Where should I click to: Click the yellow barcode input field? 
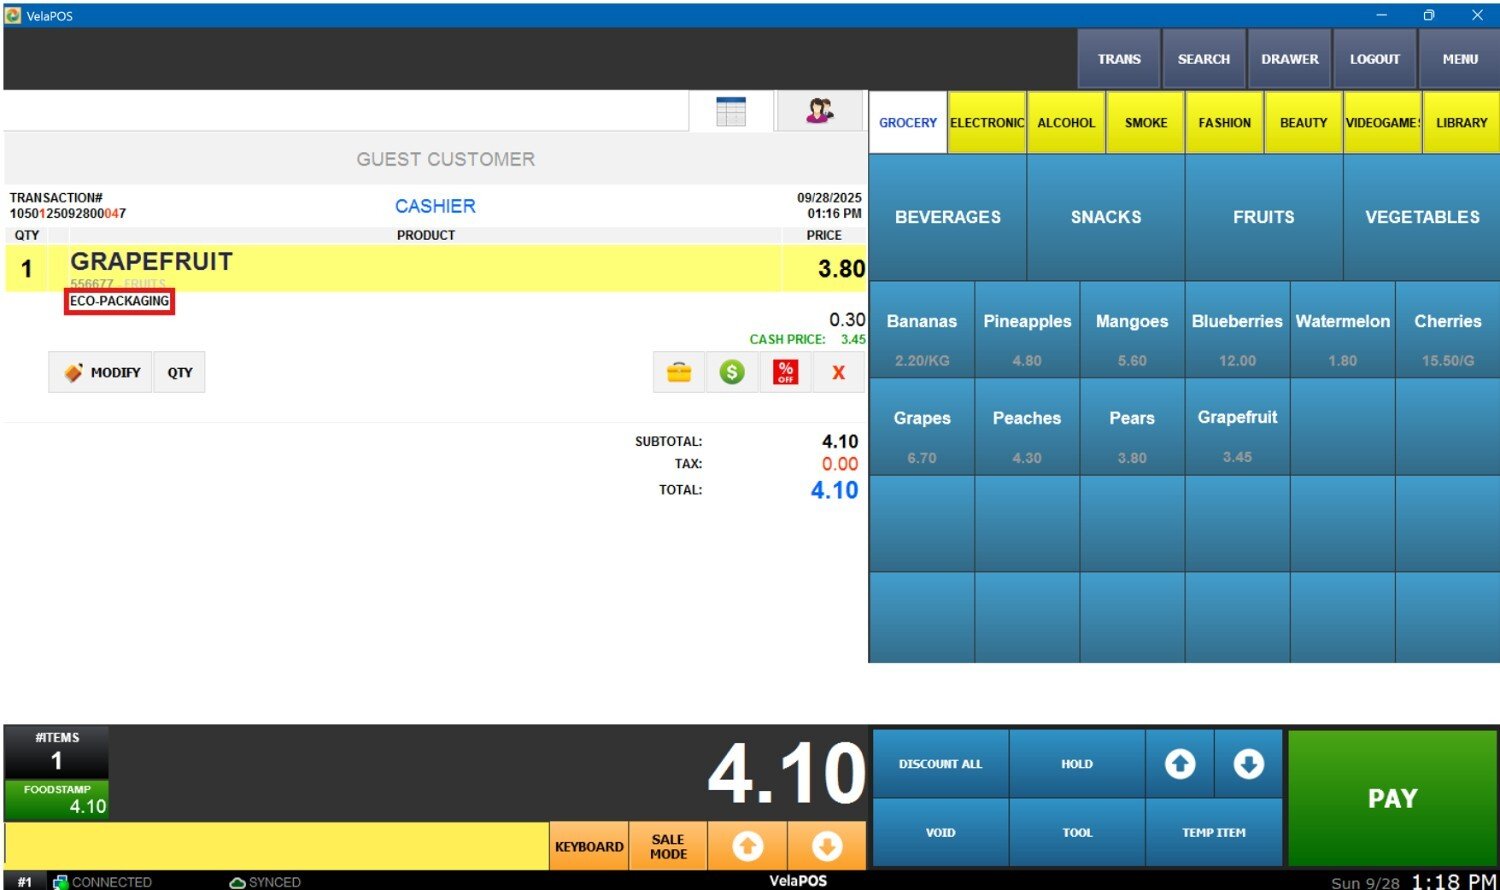click(276, 846)
